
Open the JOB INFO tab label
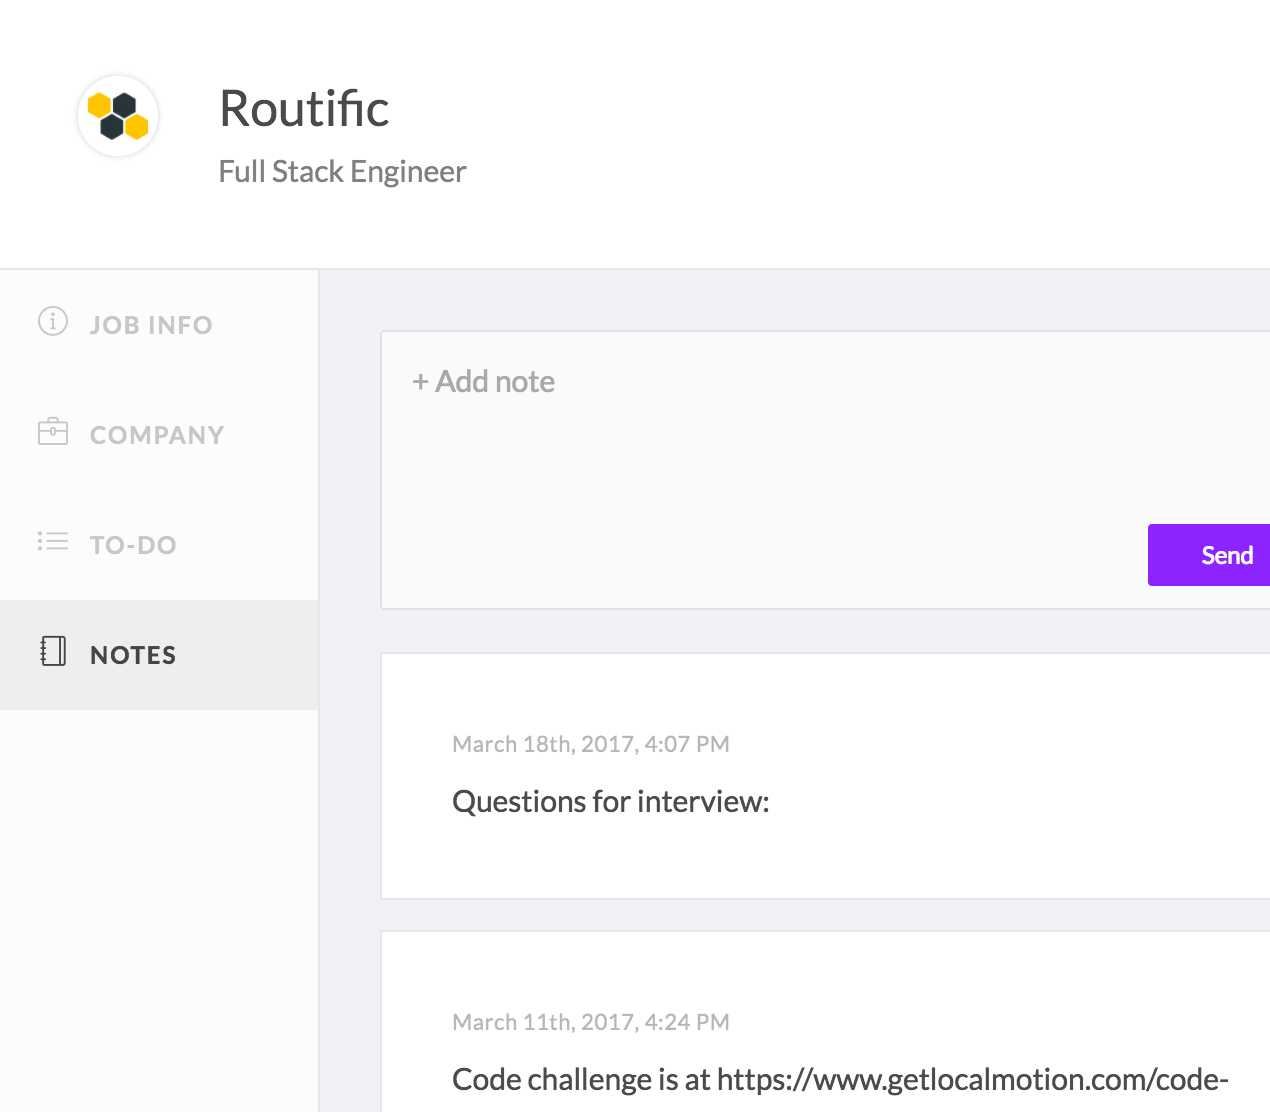point(151,325)
